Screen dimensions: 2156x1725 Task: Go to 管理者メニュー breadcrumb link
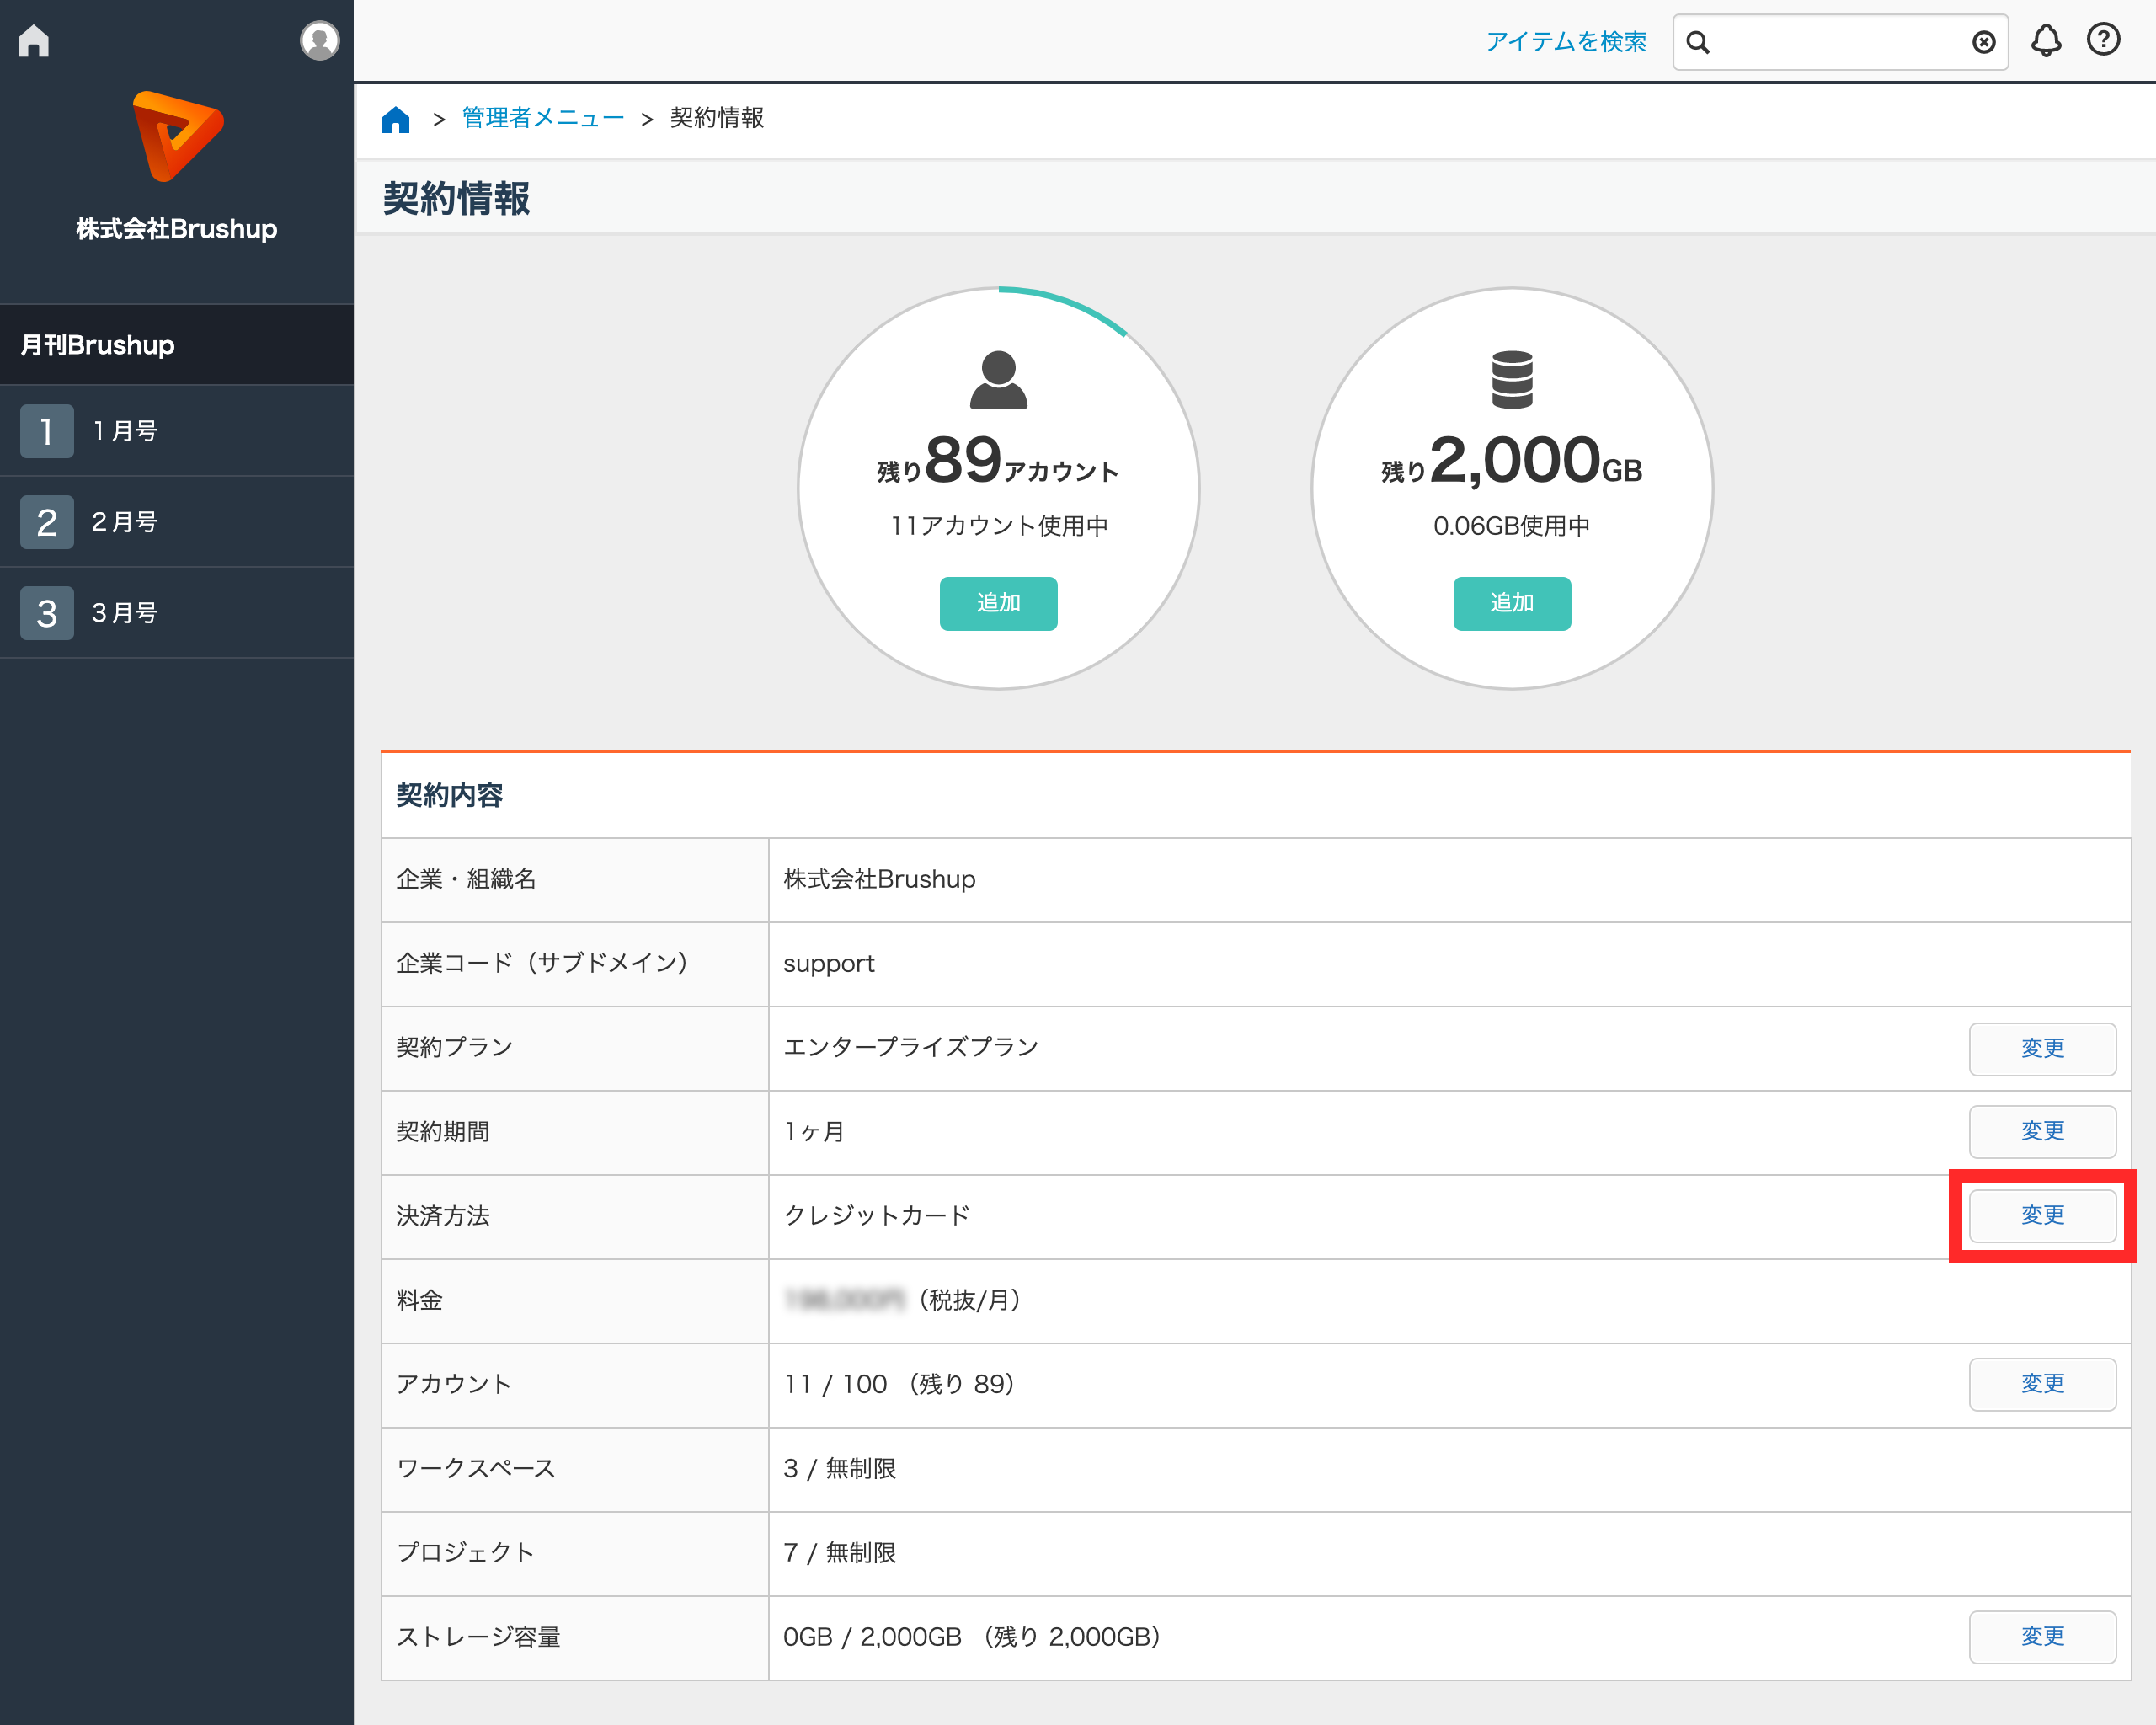[543, 118]
